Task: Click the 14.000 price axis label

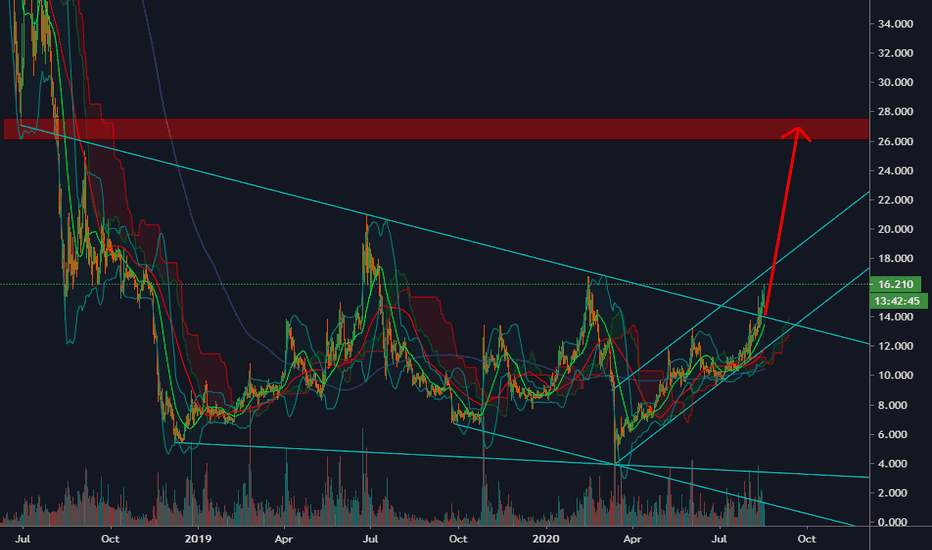Action: (x=895, y=317)
